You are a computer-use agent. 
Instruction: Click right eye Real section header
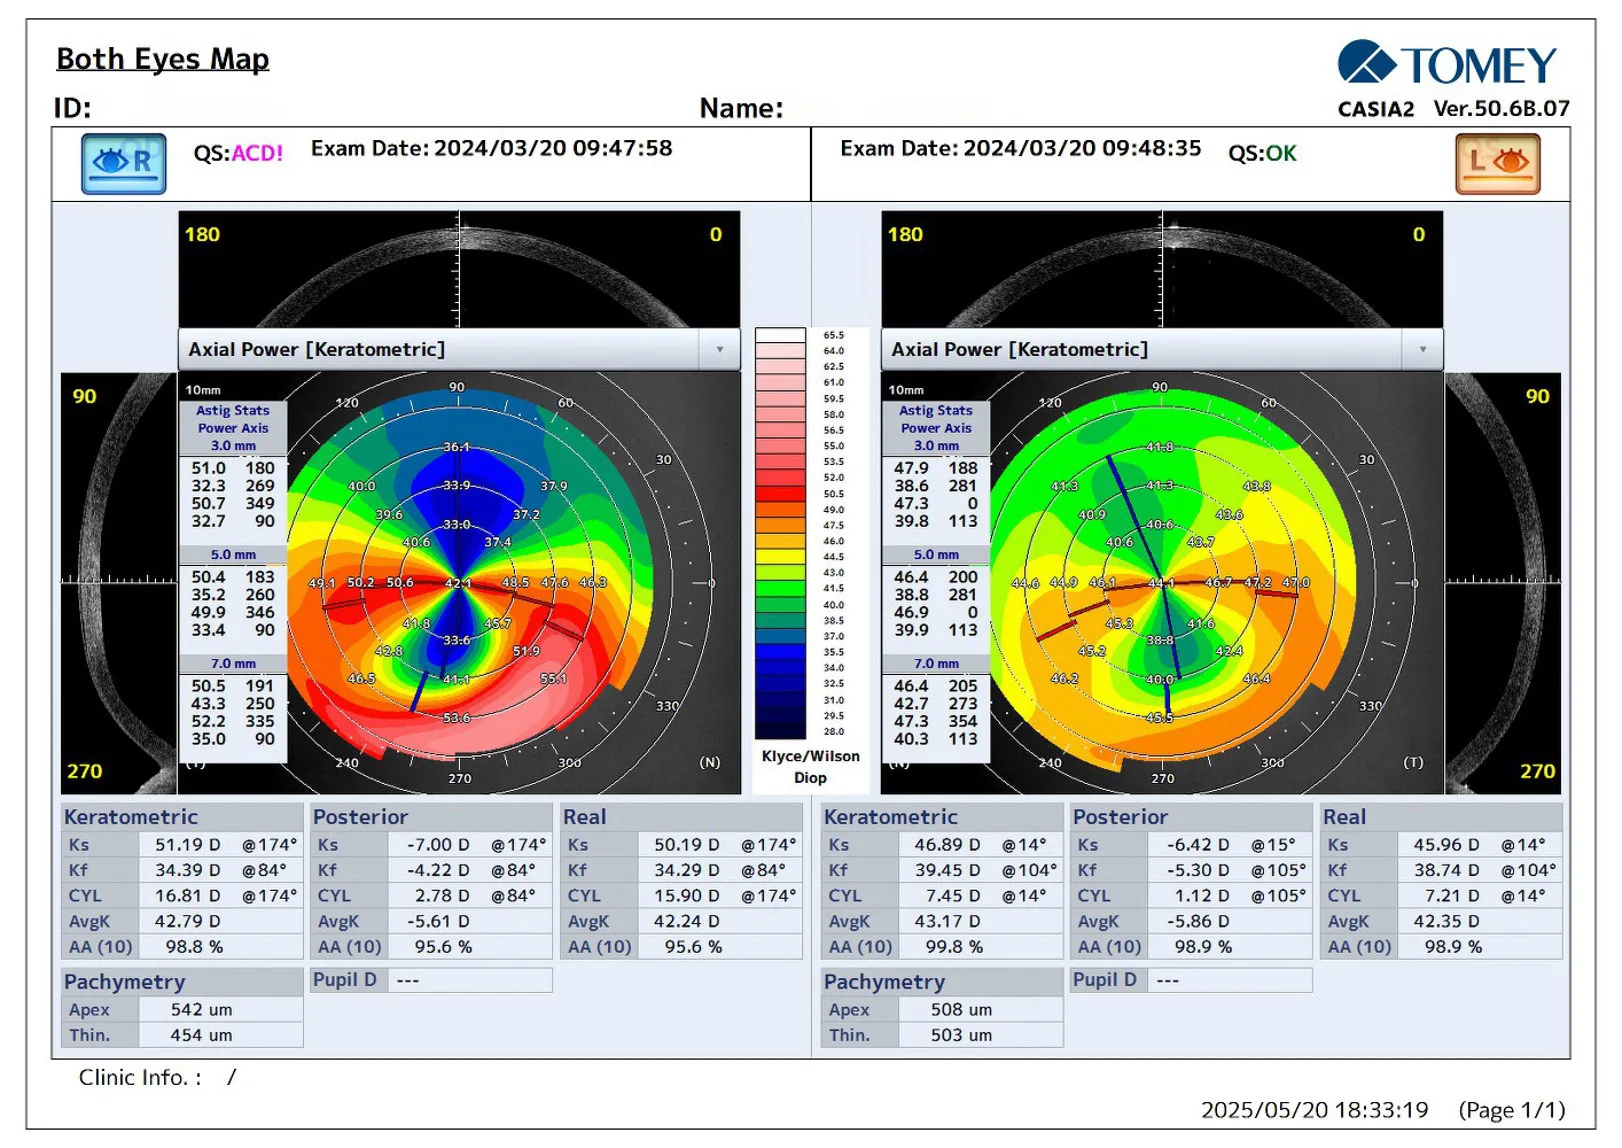click(x=682, y=817)
